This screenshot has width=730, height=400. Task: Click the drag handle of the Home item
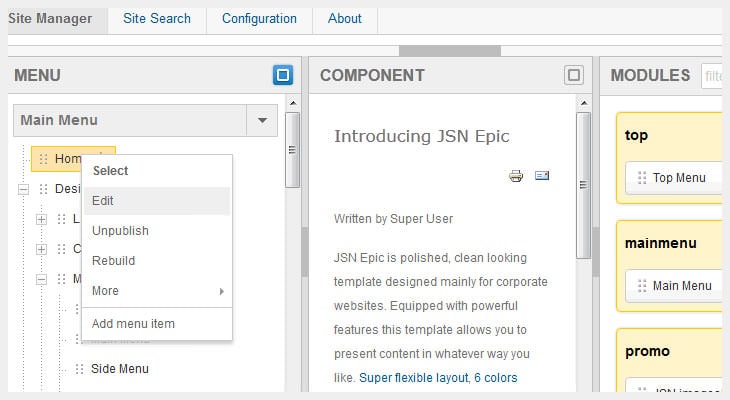click(x=43, y=159)
